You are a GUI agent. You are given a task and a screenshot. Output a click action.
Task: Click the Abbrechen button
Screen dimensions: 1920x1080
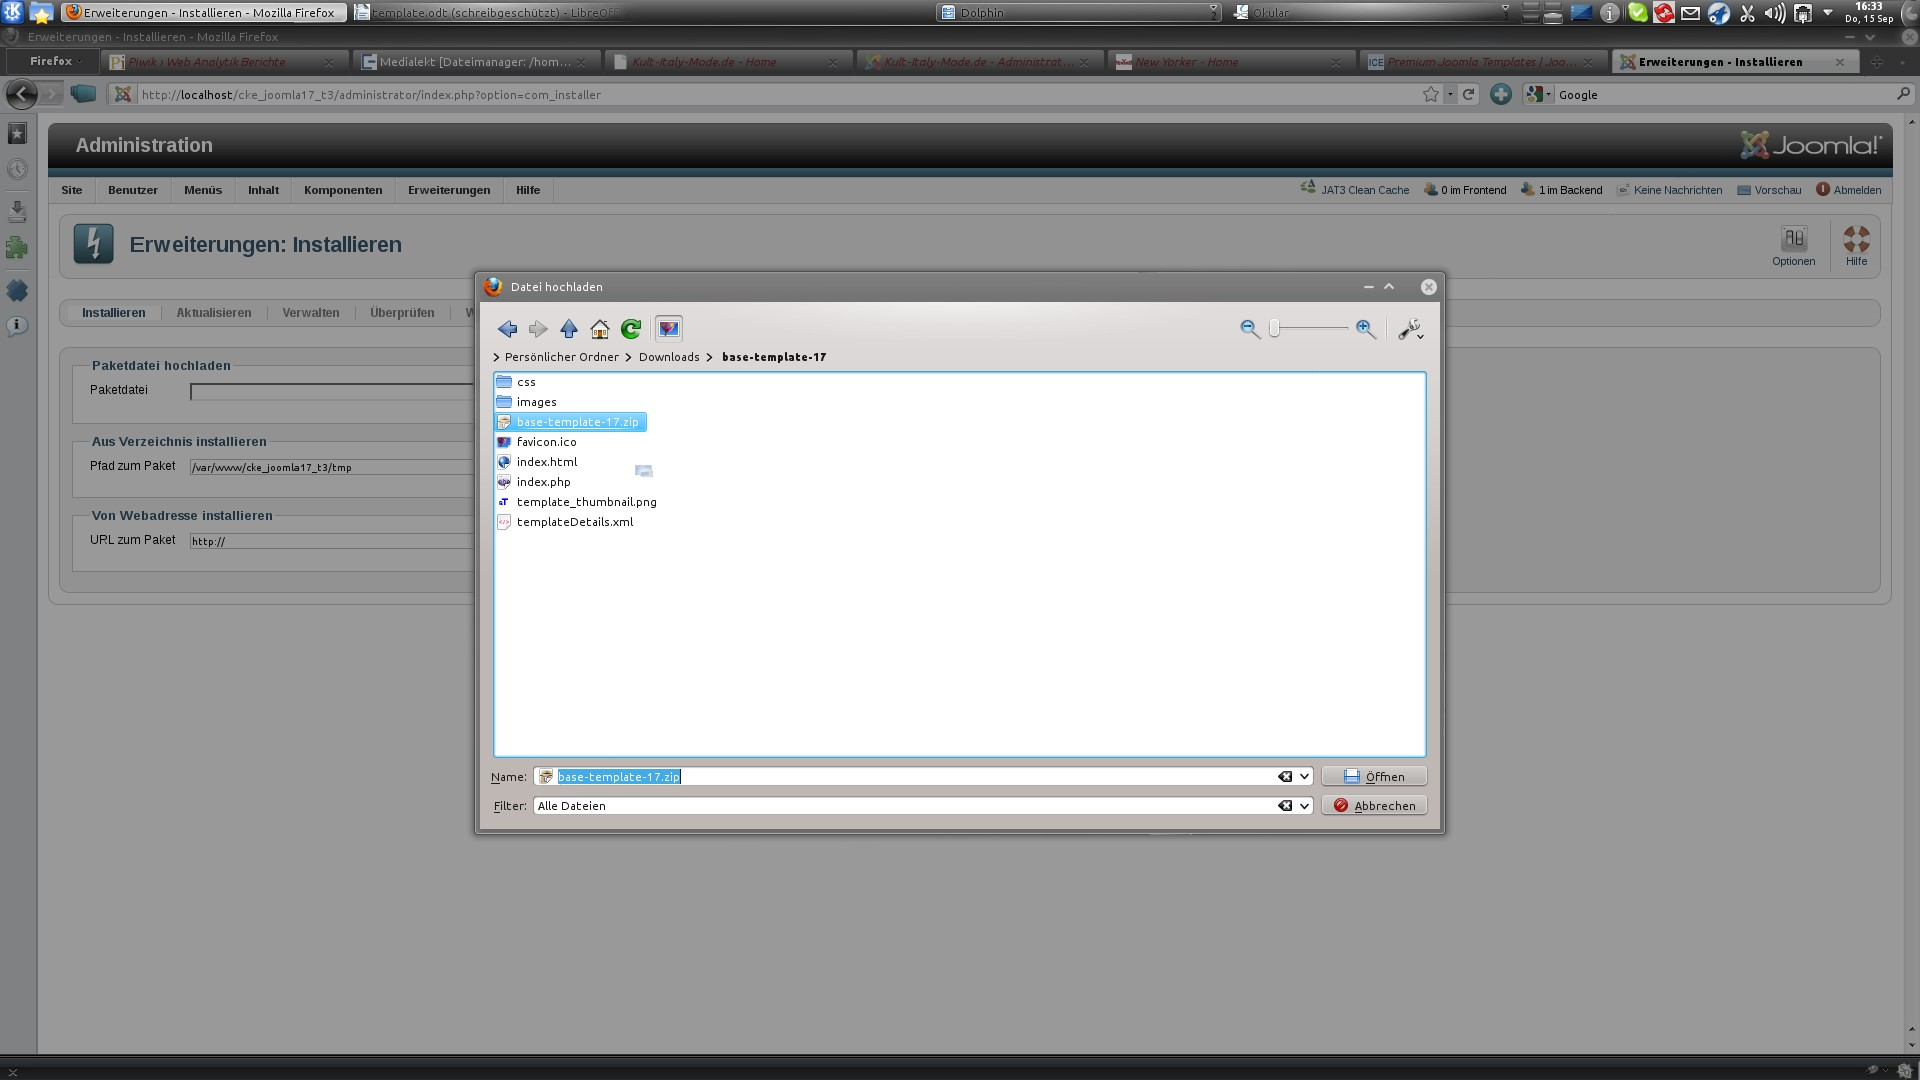coord(1374,806)
